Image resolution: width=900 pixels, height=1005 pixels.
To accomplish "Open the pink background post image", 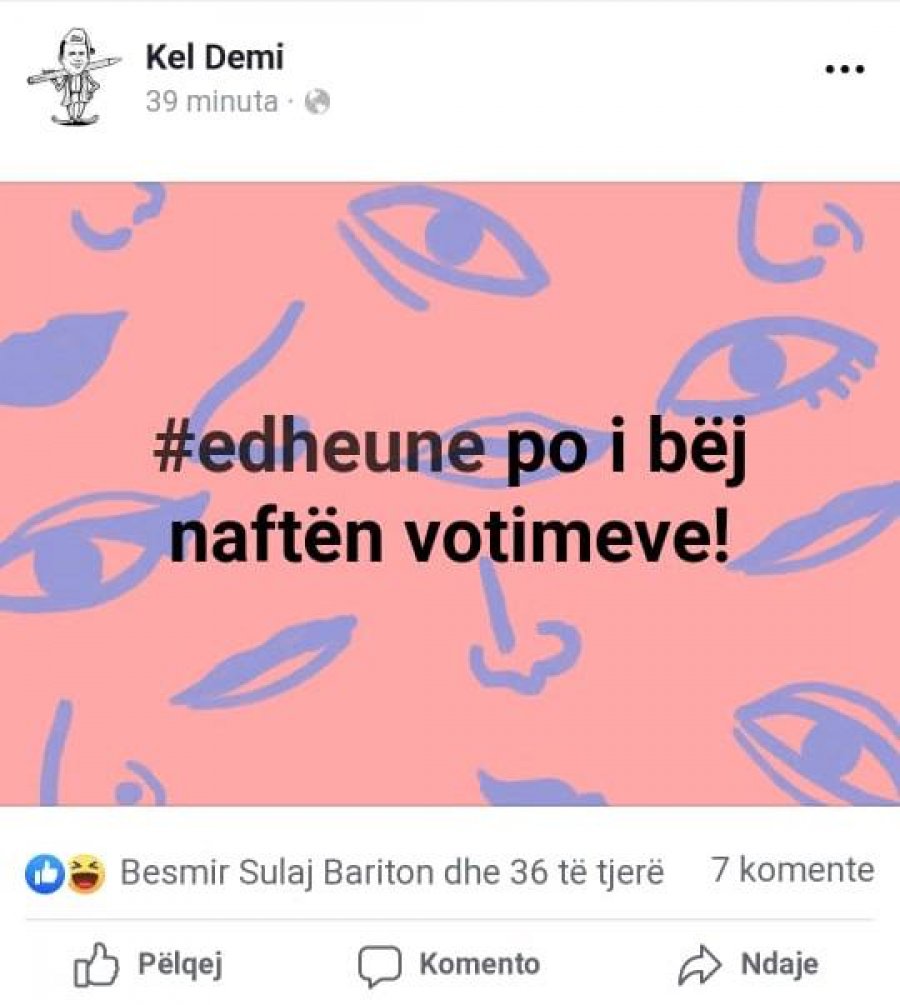I will (450, 494).
